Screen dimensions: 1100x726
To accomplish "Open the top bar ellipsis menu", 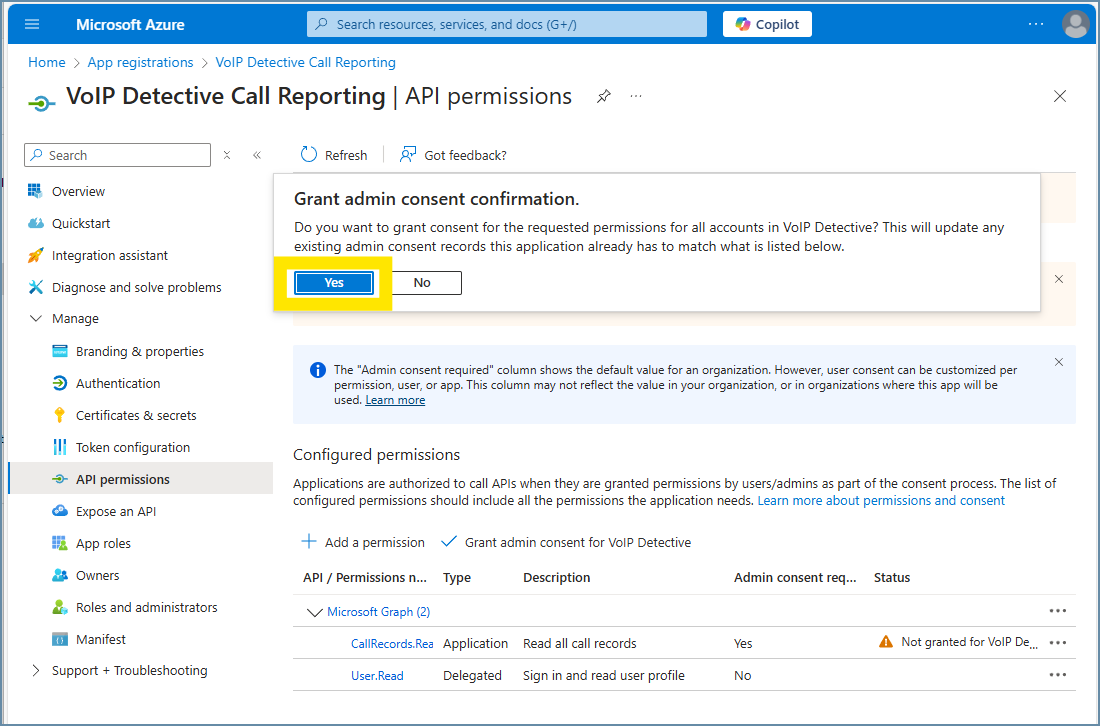I will tap(1035, 24).
